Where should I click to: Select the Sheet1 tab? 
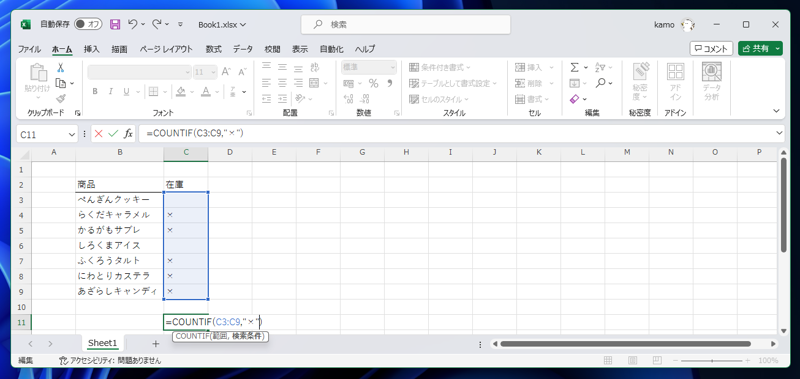click(x=103, y=343)
